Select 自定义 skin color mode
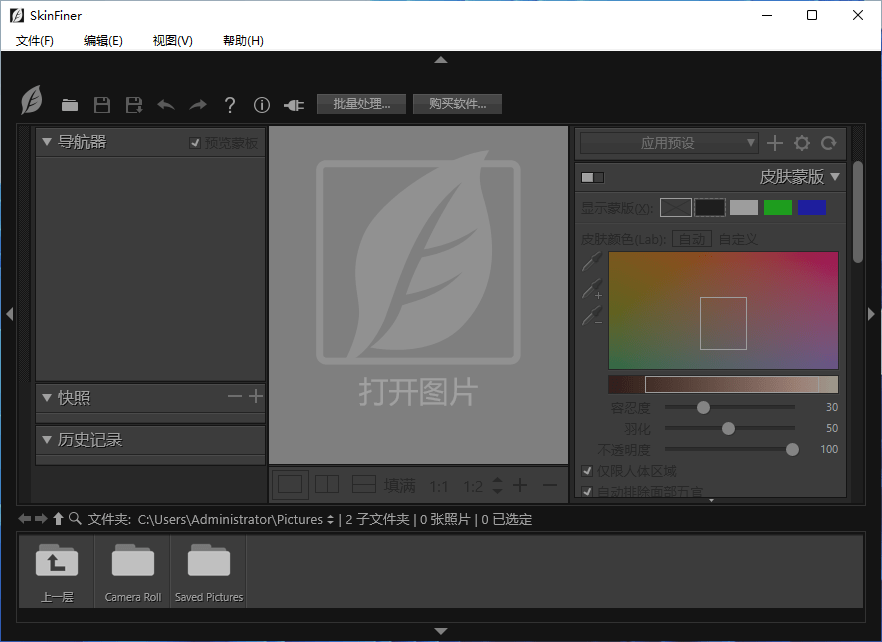882x642 pixels. click(x=738, y=239)
